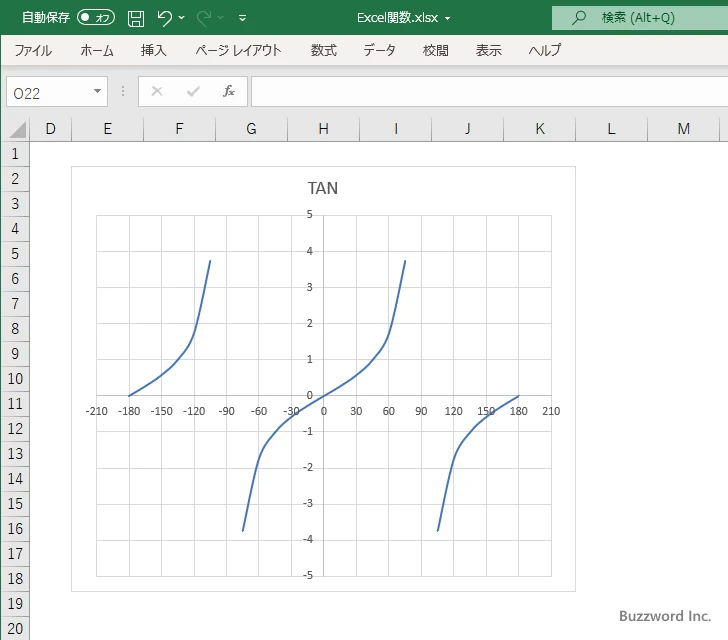The width and height of the screenshot is (728, 640).
Task: Open the 数式 ribbon tab
Action: point(324,50)
